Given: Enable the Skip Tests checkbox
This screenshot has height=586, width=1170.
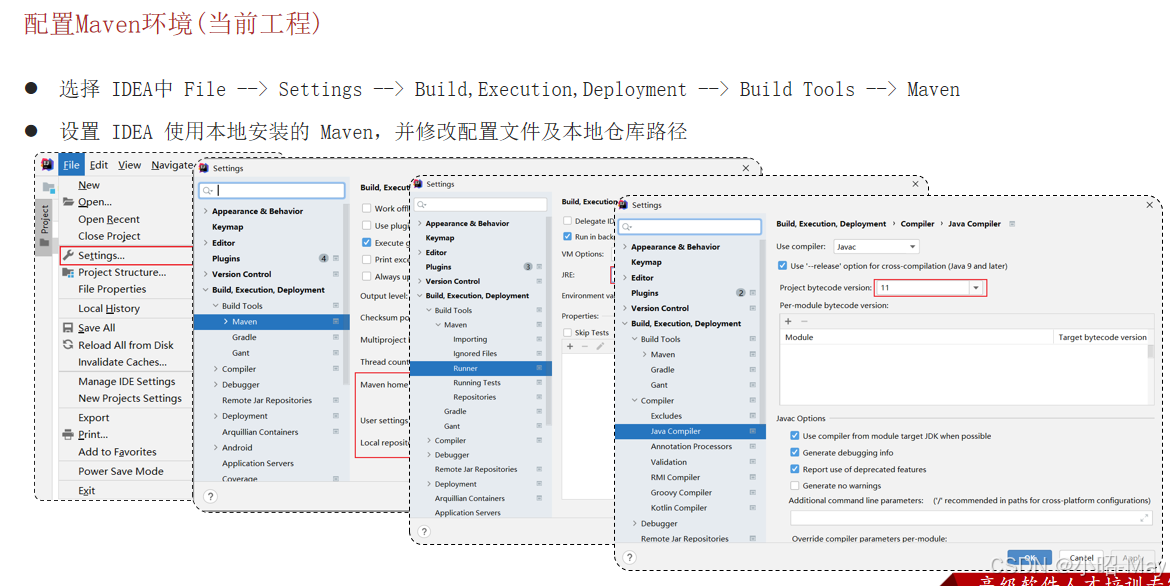Looking at the screenshot, I should pyautogui.click(x=568, y=333).
